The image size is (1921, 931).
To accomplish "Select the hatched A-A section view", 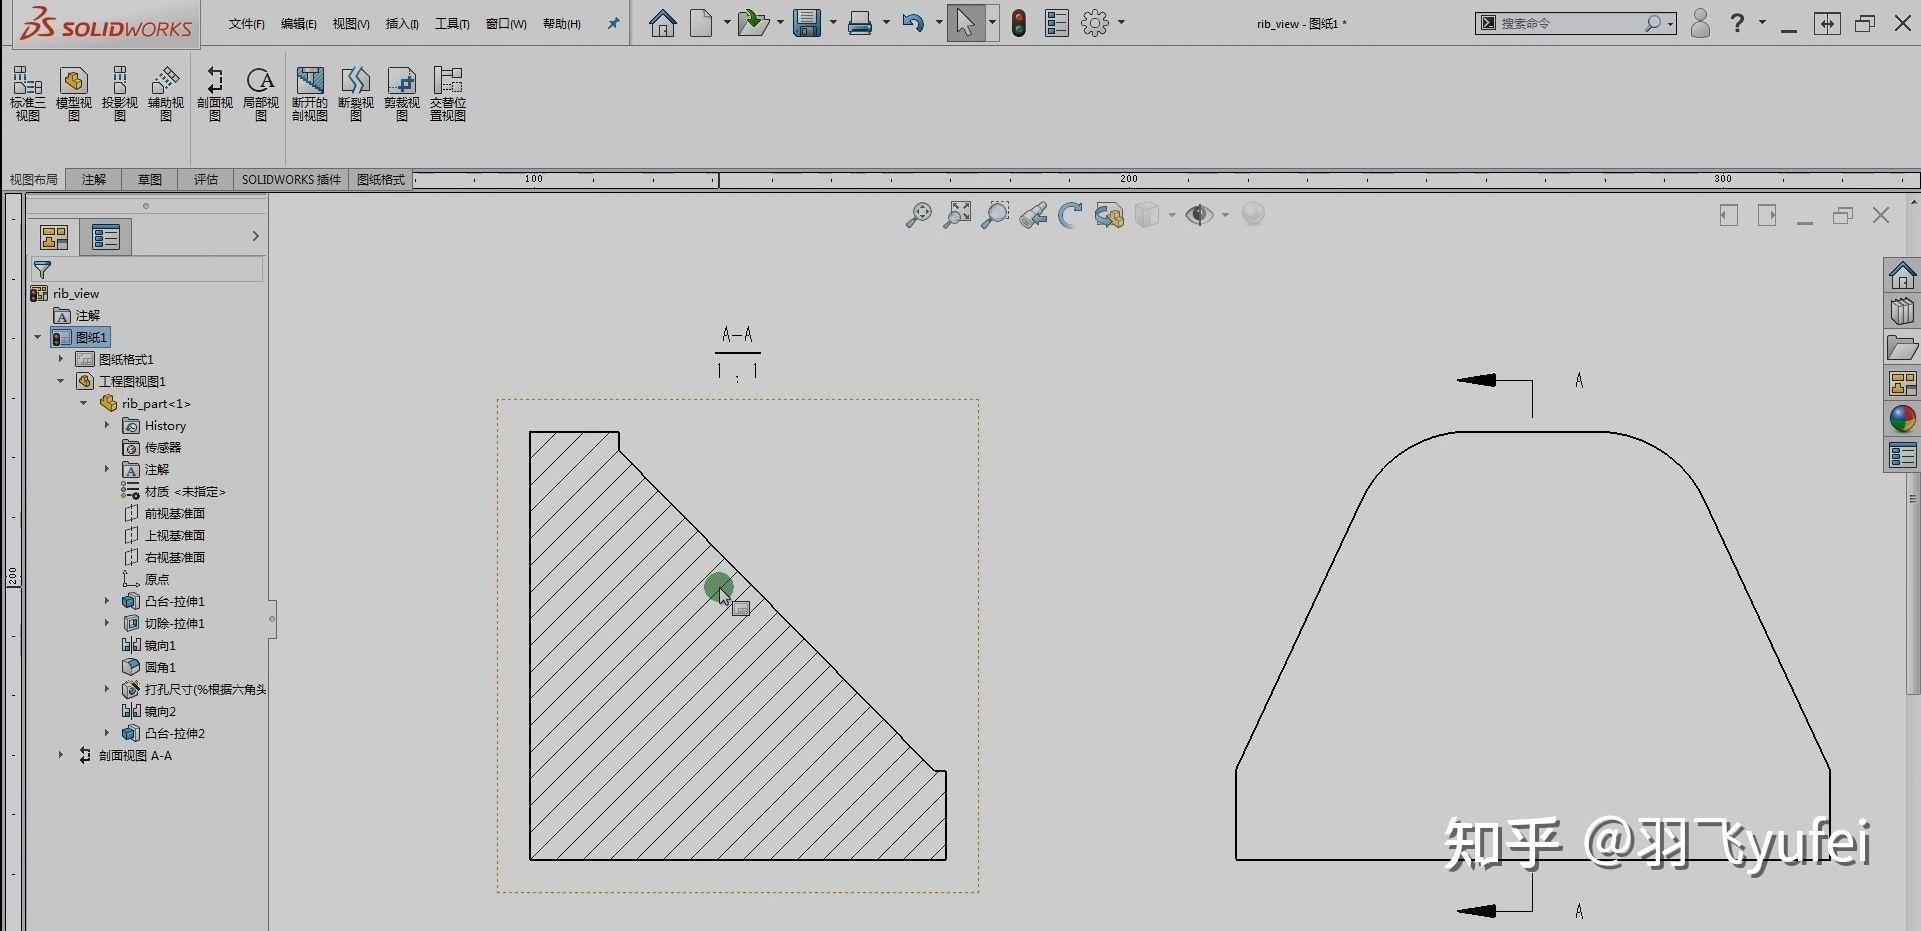I will [738, 646].
